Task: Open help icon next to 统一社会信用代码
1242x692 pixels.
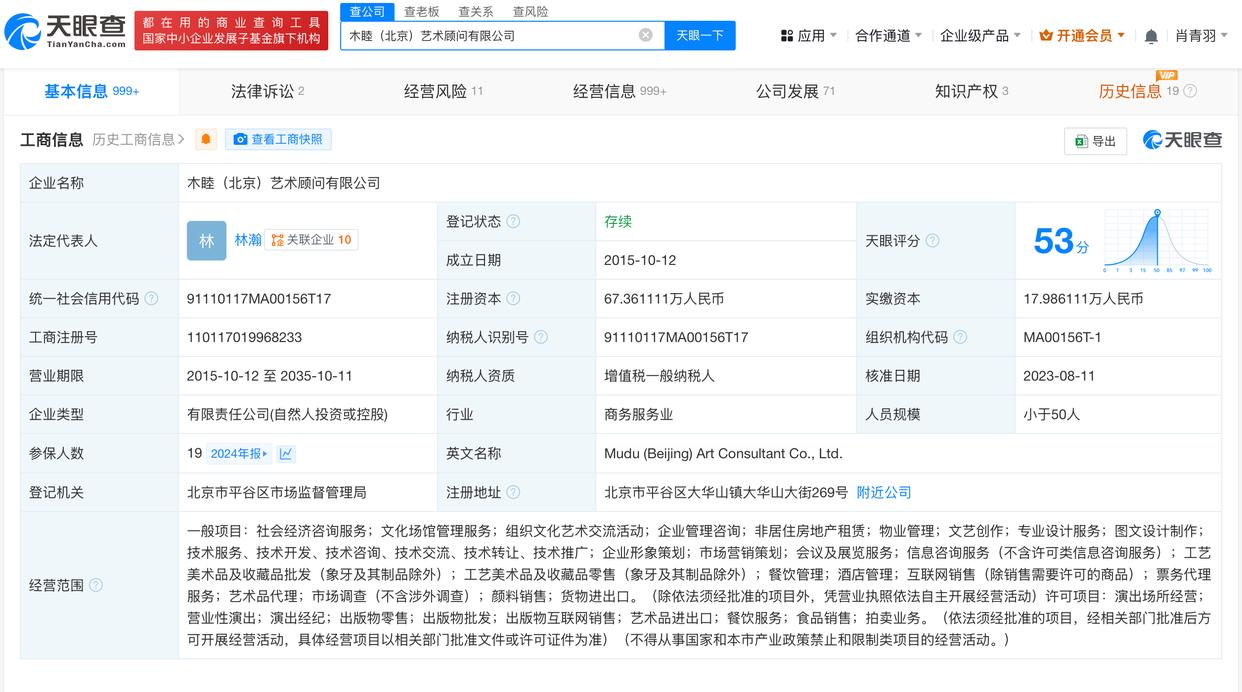Action: pyautogui.click(x=151, y=299)
